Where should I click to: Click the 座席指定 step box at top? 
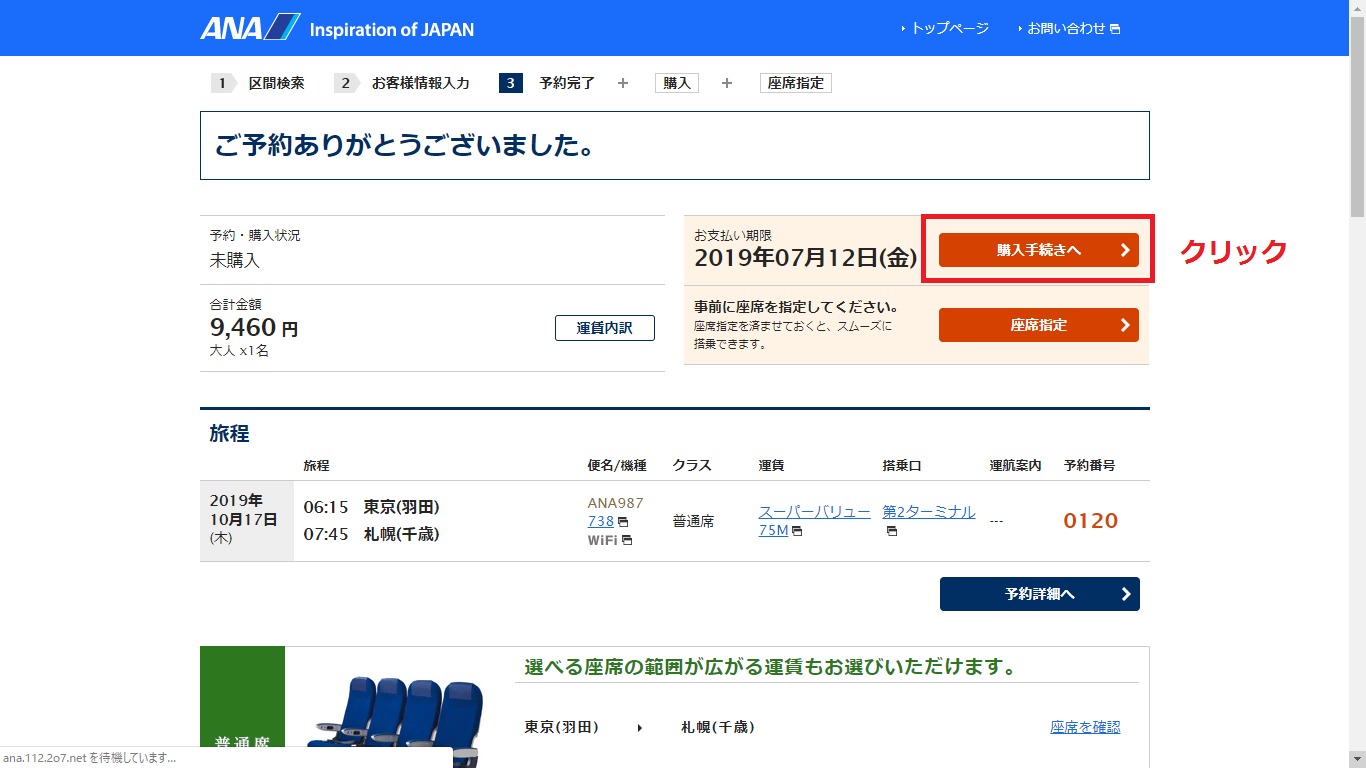pyautogui.click(x=795, y=83)
